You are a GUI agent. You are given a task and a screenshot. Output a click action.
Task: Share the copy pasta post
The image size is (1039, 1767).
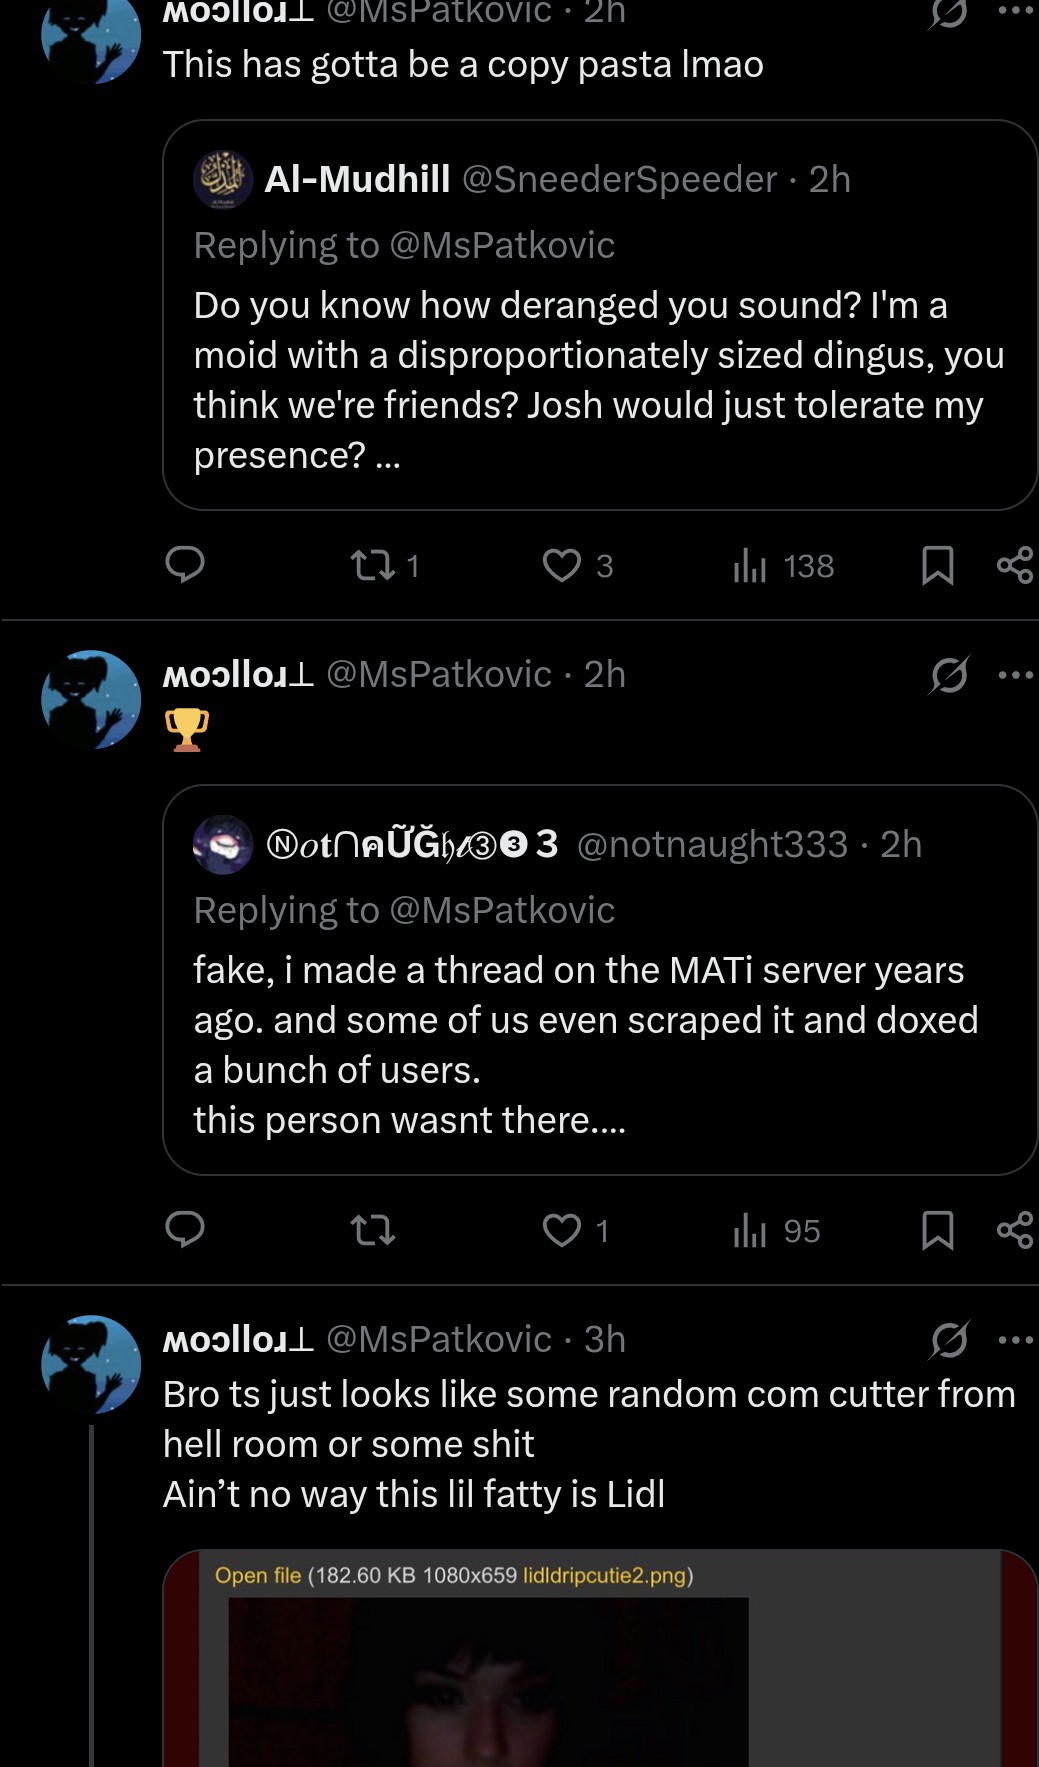click(1014, 566)
